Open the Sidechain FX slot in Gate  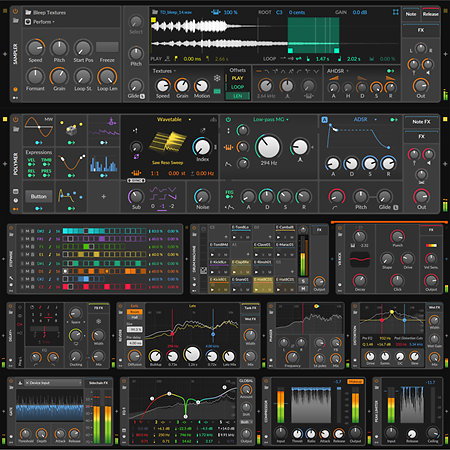pos(98,383)
